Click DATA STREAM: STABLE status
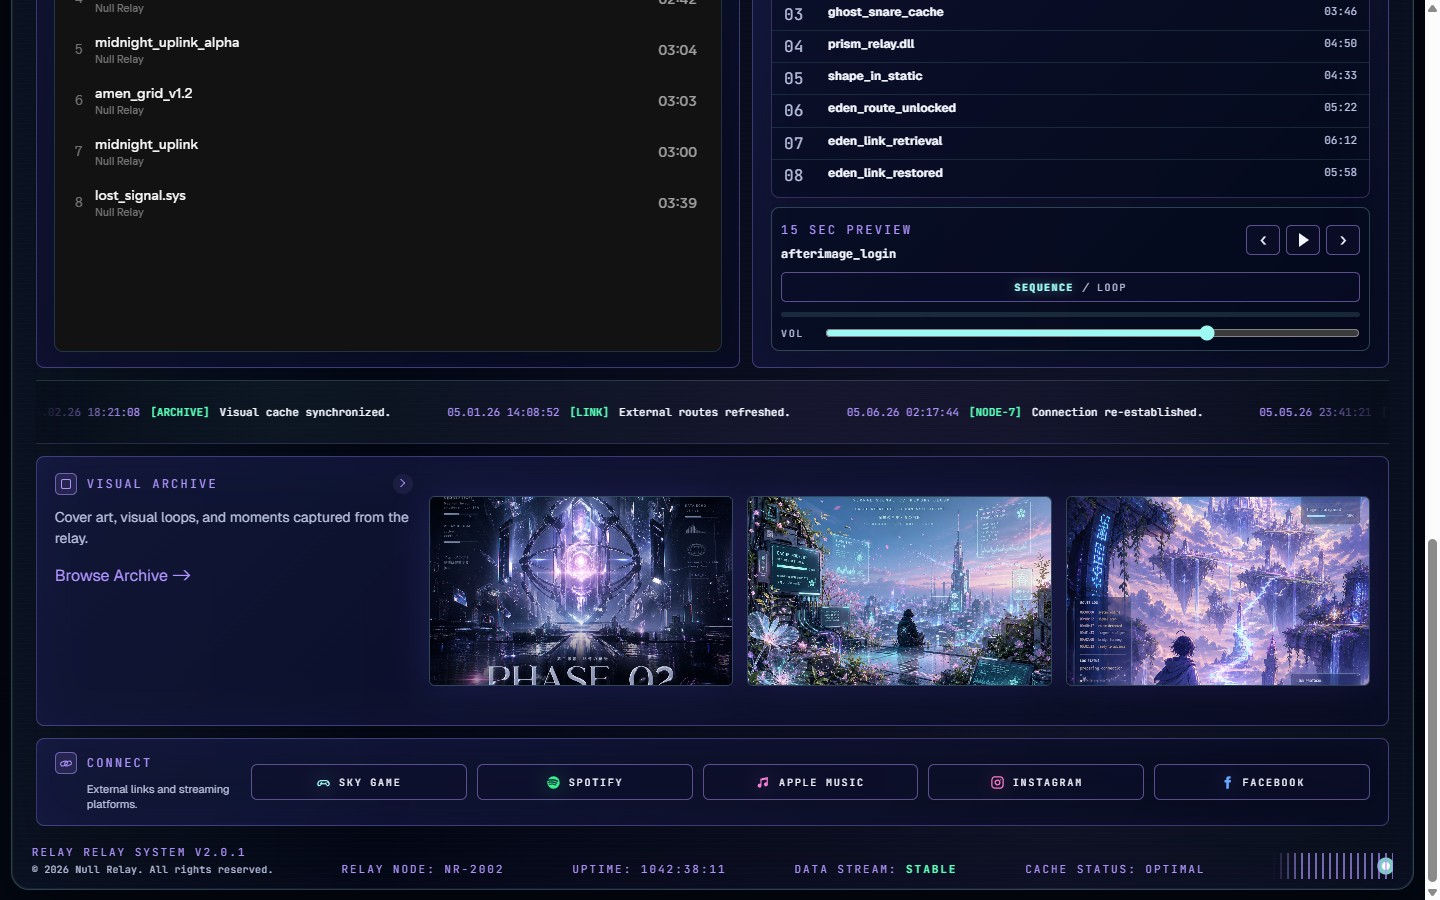Screen dimensions: 1440x900 coord(875,869)
